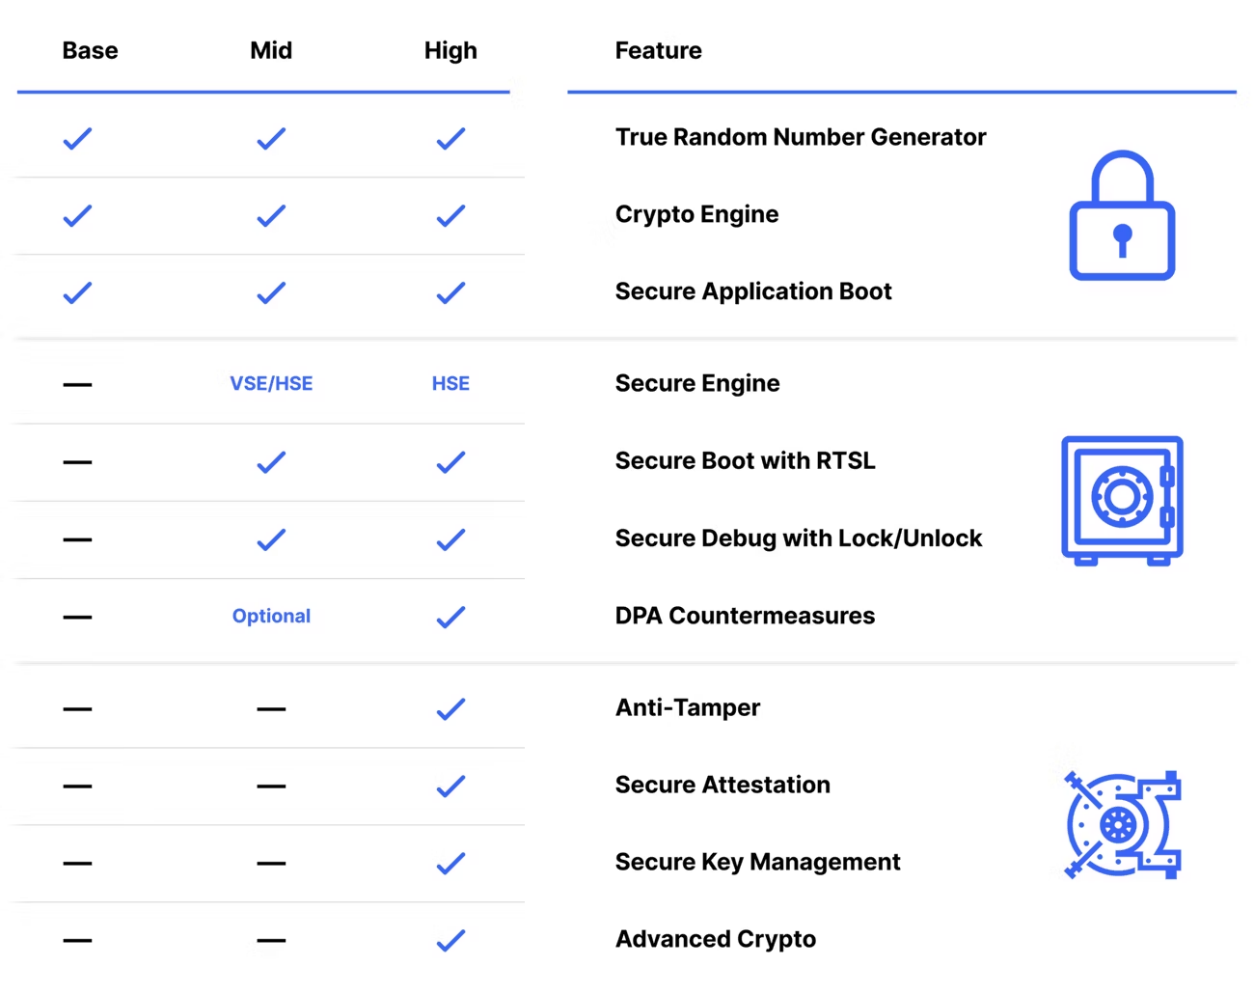This screenshot has width=1254, height=993.
Task: Click the Secure Key Management feature text
Action: click(x=757, y=862)
